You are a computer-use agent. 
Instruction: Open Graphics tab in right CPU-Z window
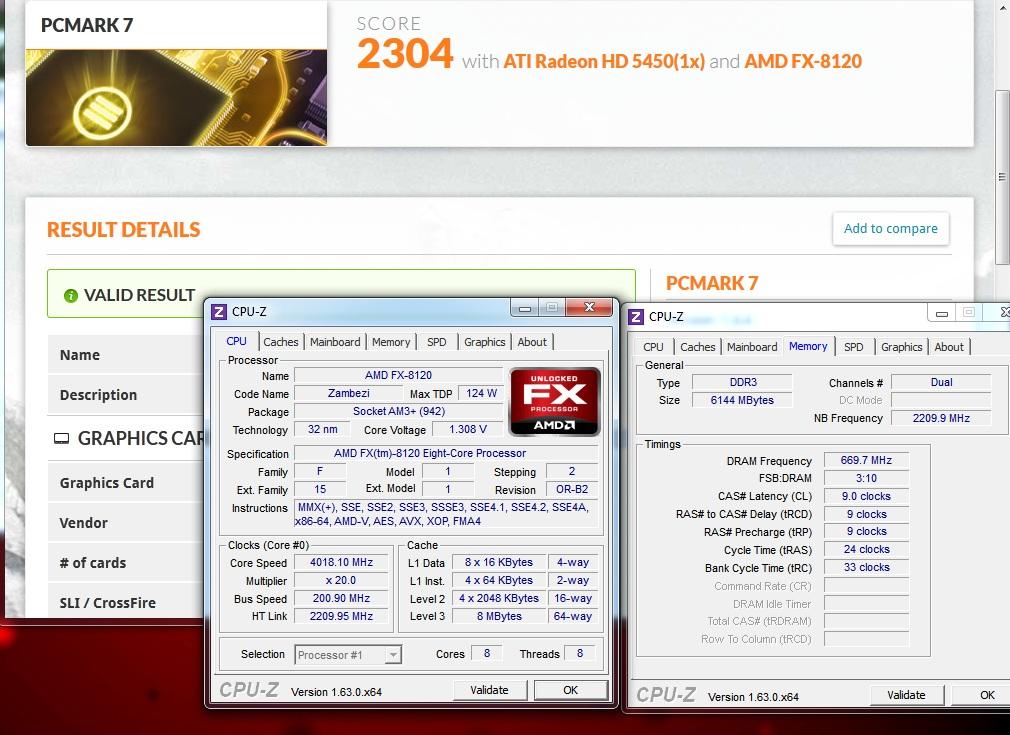click(x=902, y=347)
